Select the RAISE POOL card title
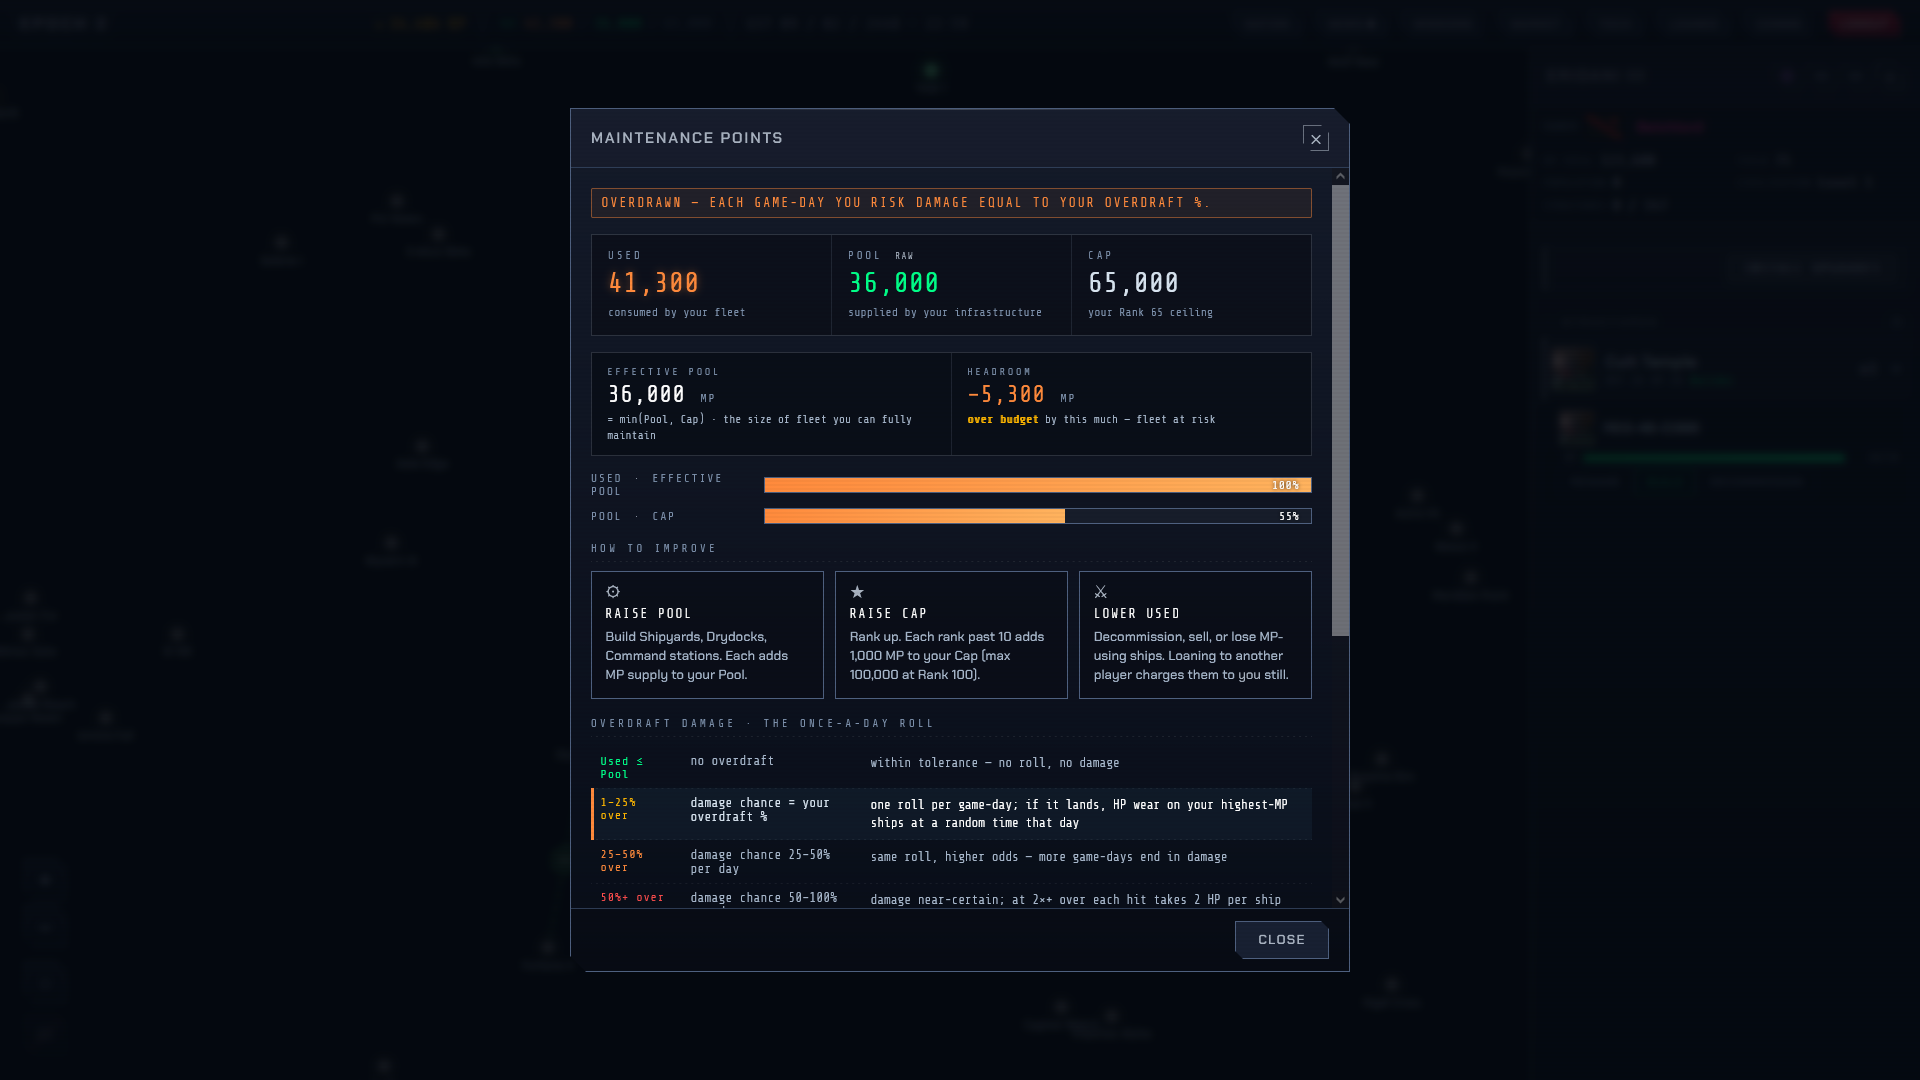The image size is (1920, 1080). (648, 614)
